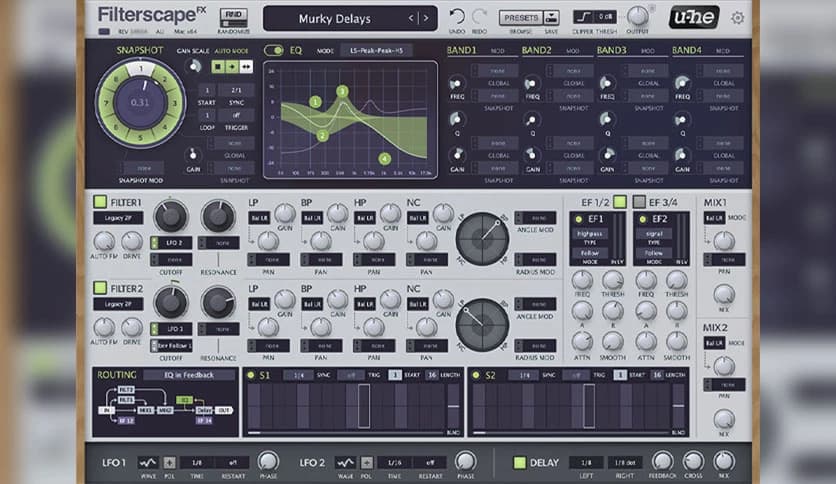The height and width of the screenshot is (484, 836).
Task: Open settings via the gear icon
Action: [x=737, y=18]
